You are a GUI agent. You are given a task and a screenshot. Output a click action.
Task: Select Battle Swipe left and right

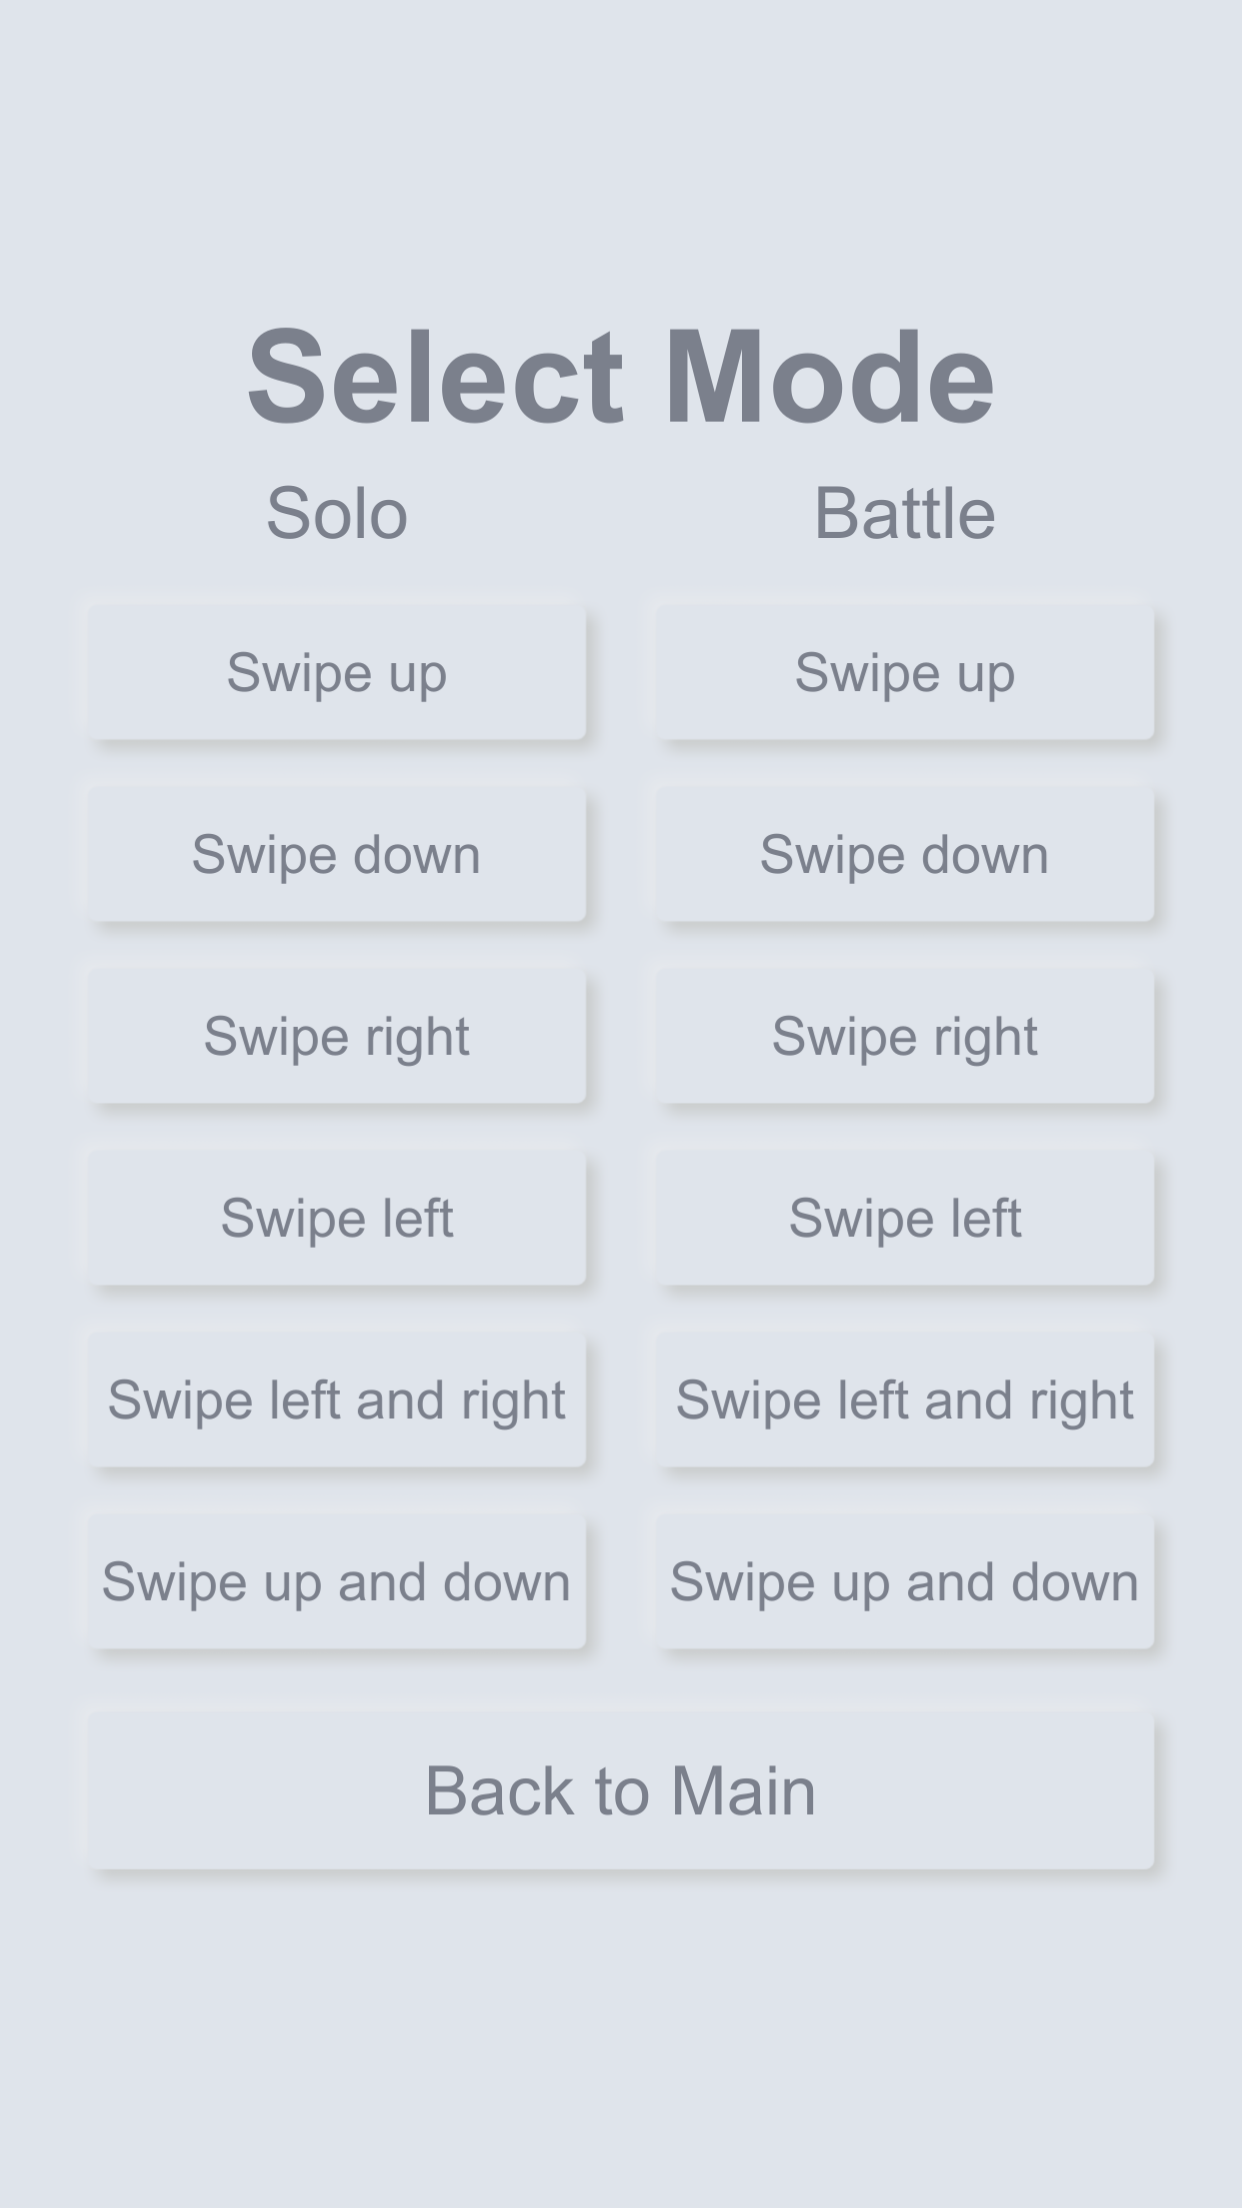904,1400
